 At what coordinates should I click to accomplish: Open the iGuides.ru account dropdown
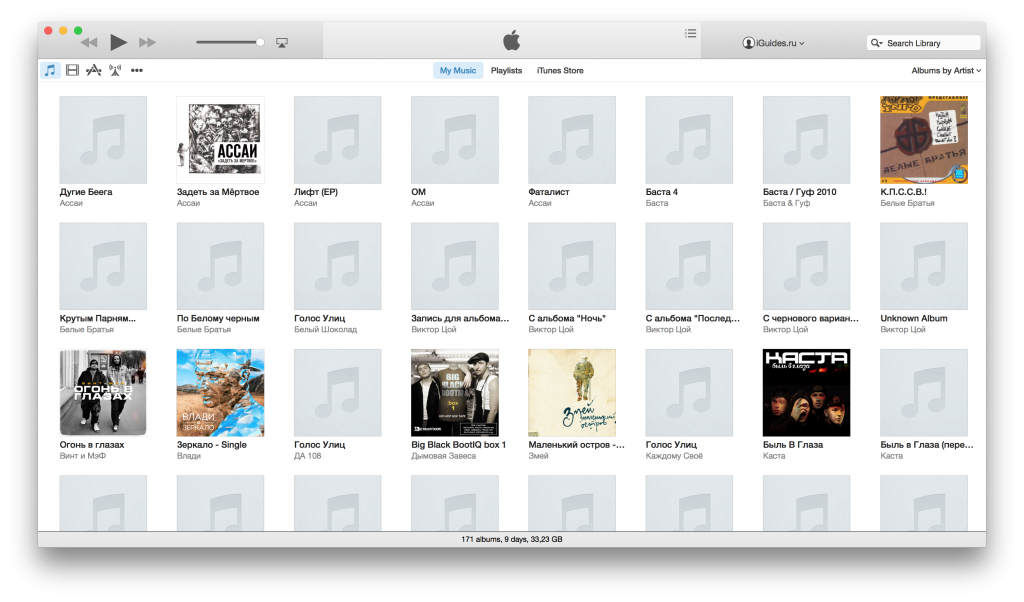(774, 43)
